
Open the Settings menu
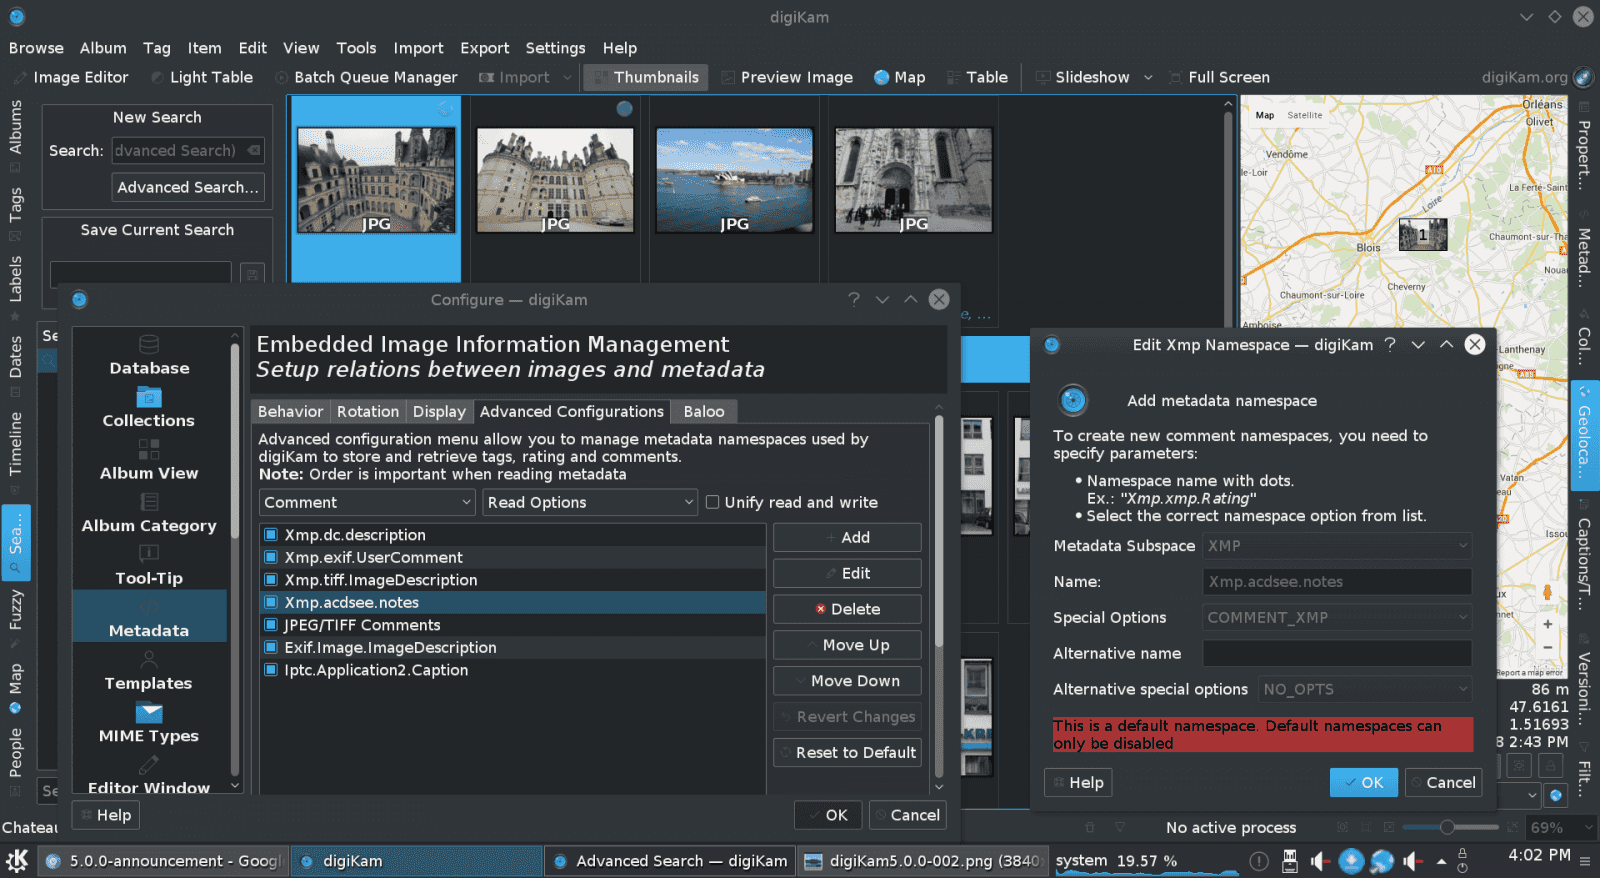555,48
